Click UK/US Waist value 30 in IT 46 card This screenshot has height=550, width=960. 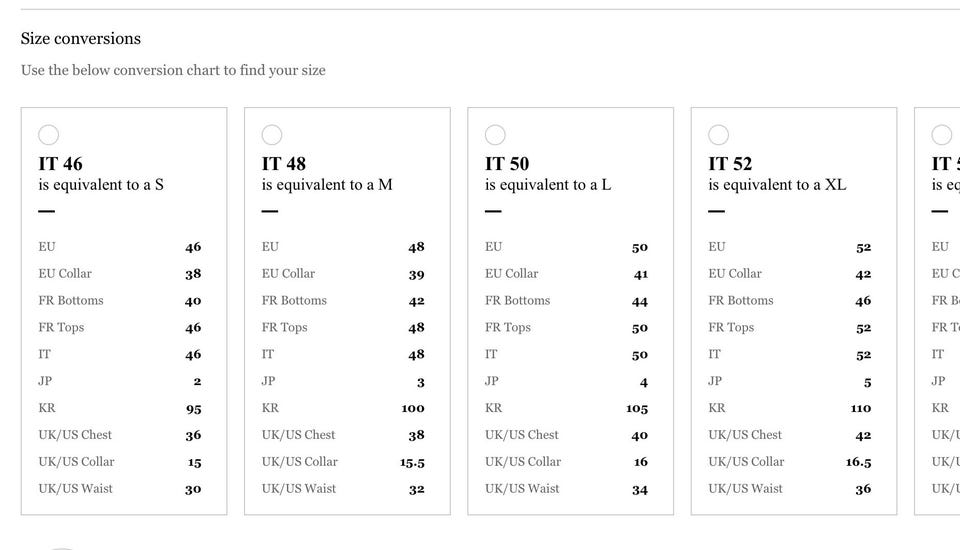pyautogui.click(x=192, y=489)
